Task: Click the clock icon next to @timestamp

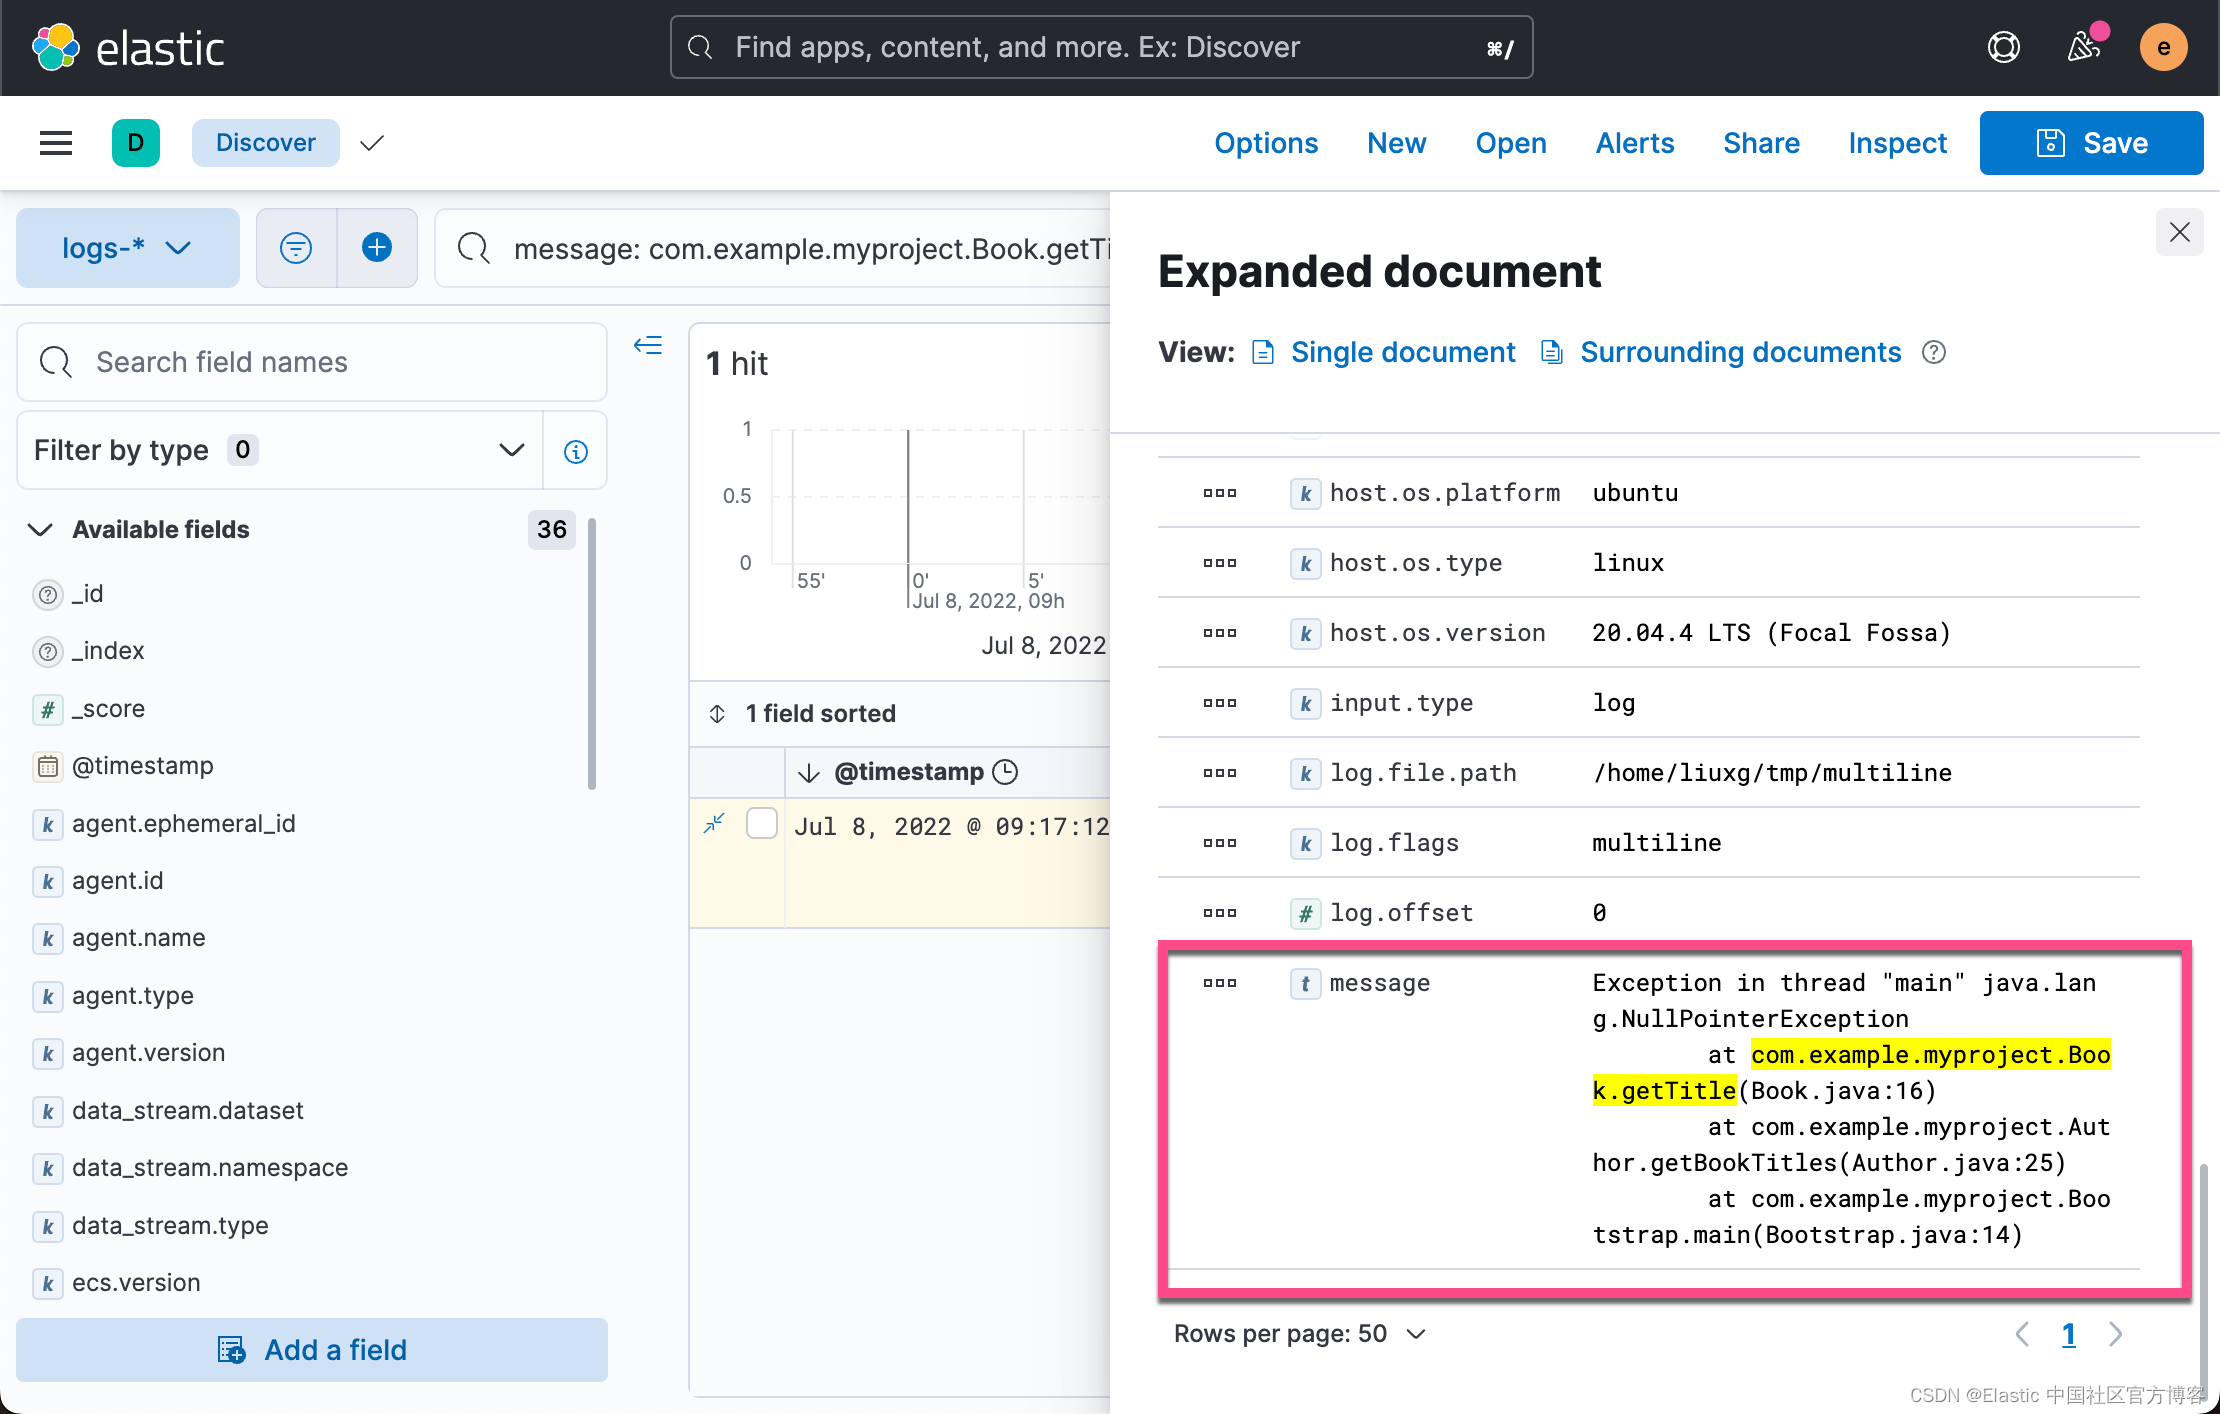Action: [1005, 771]
